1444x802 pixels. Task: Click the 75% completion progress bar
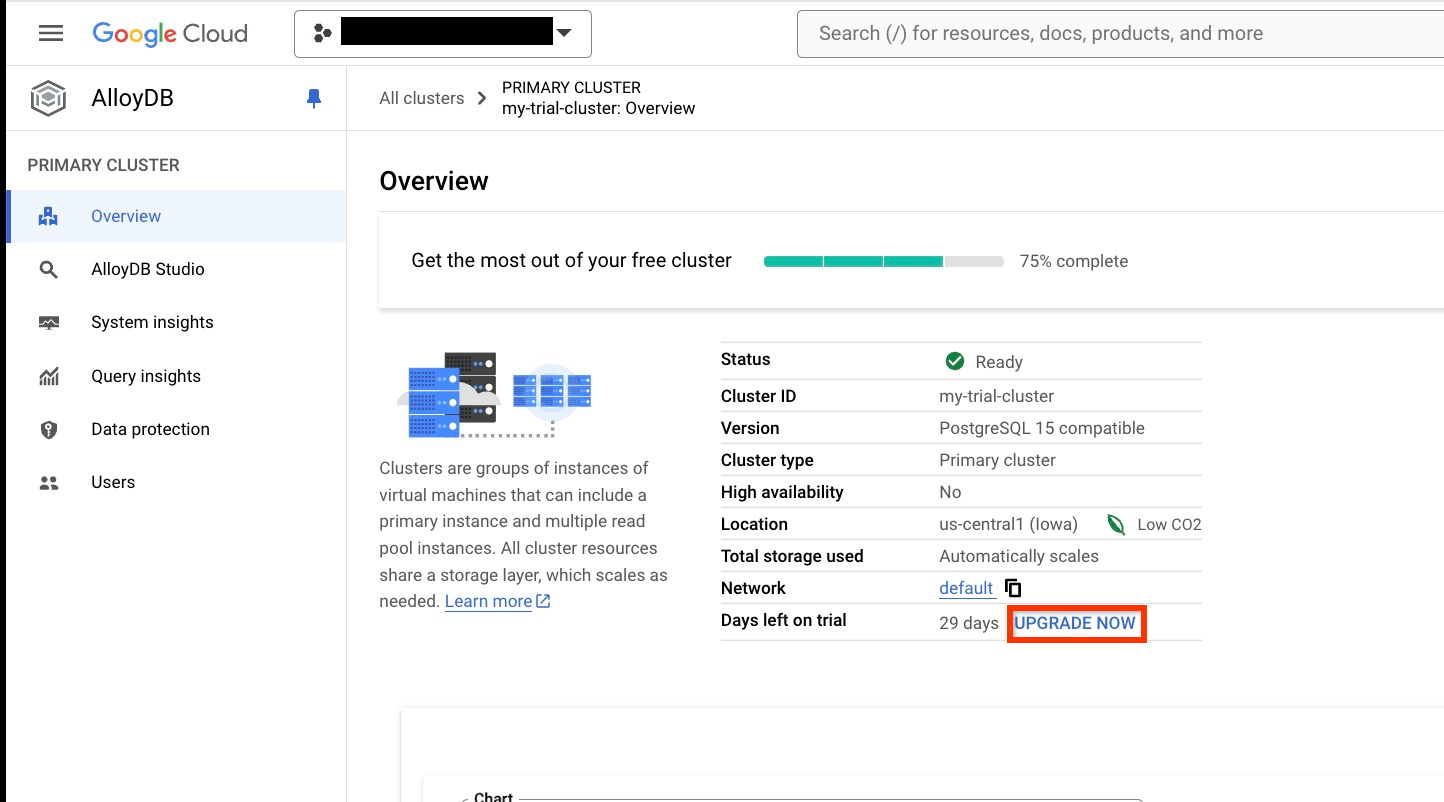(883, 261)
